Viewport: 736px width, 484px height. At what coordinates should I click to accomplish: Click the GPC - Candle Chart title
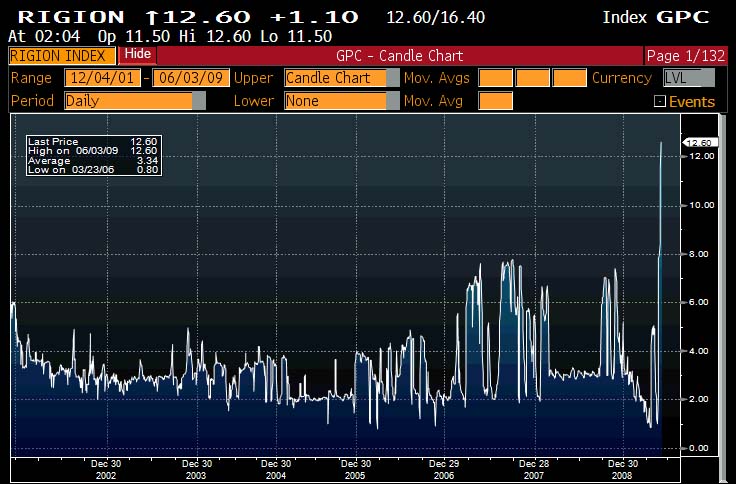[x=399, y=56]
